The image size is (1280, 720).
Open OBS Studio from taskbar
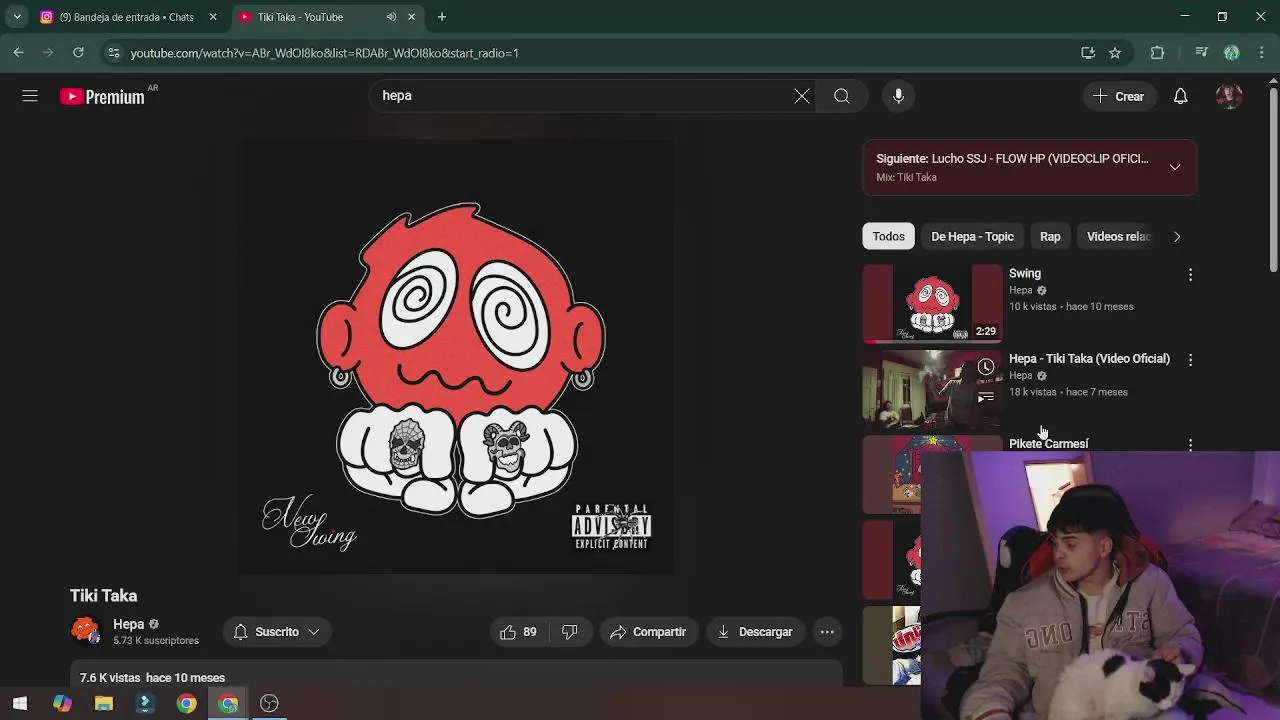click(x=269, y=703)
